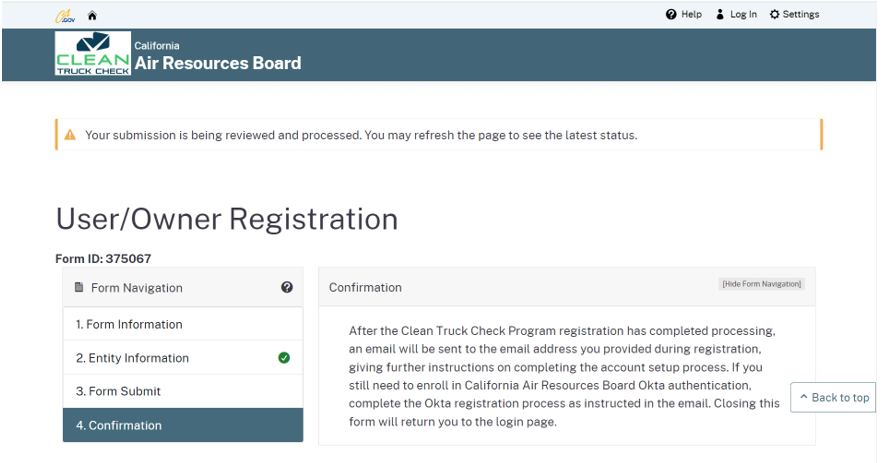Open Help from the top bar
The height and width of the screenshot is (463, 885).
click(x=684, y=15)
